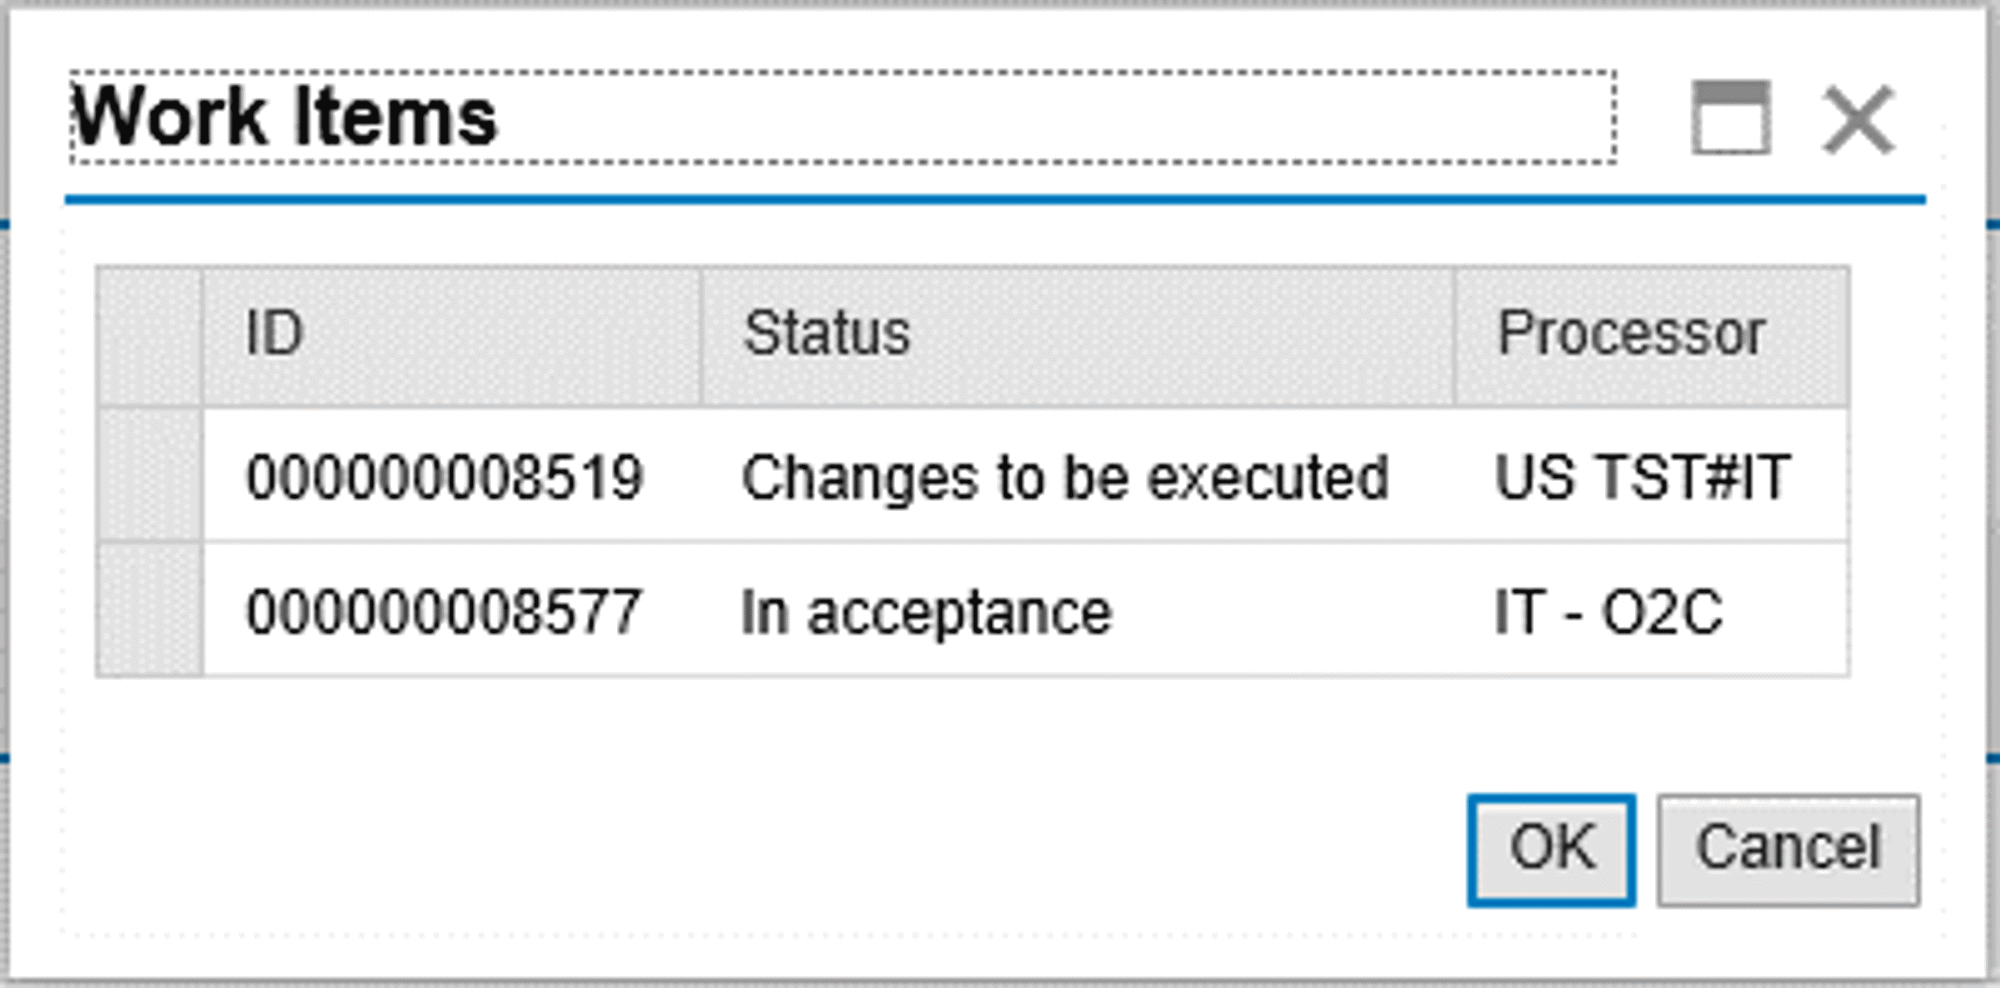Click the status 'Changes to be executed'
The height and width of the screenshot is (988, 2000).
pyautogui.click(x=1064, y=477)
